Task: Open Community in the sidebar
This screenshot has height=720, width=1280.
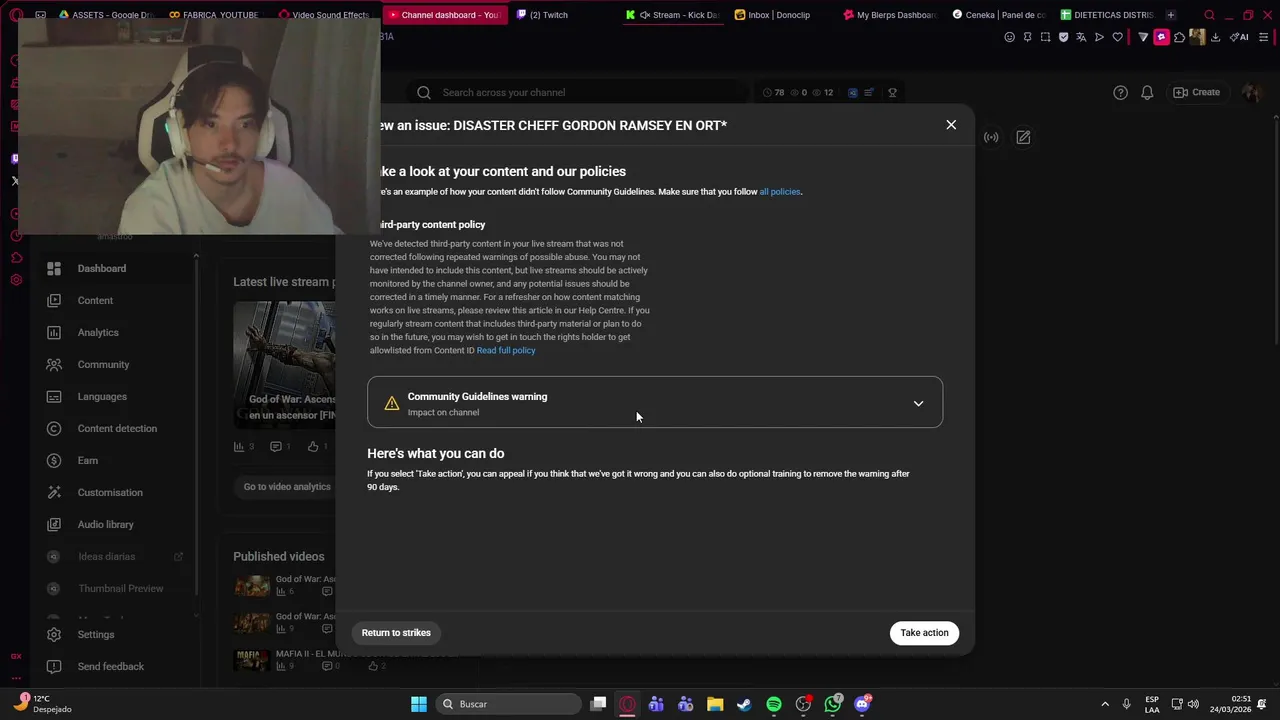Action: tap(103, 364)
